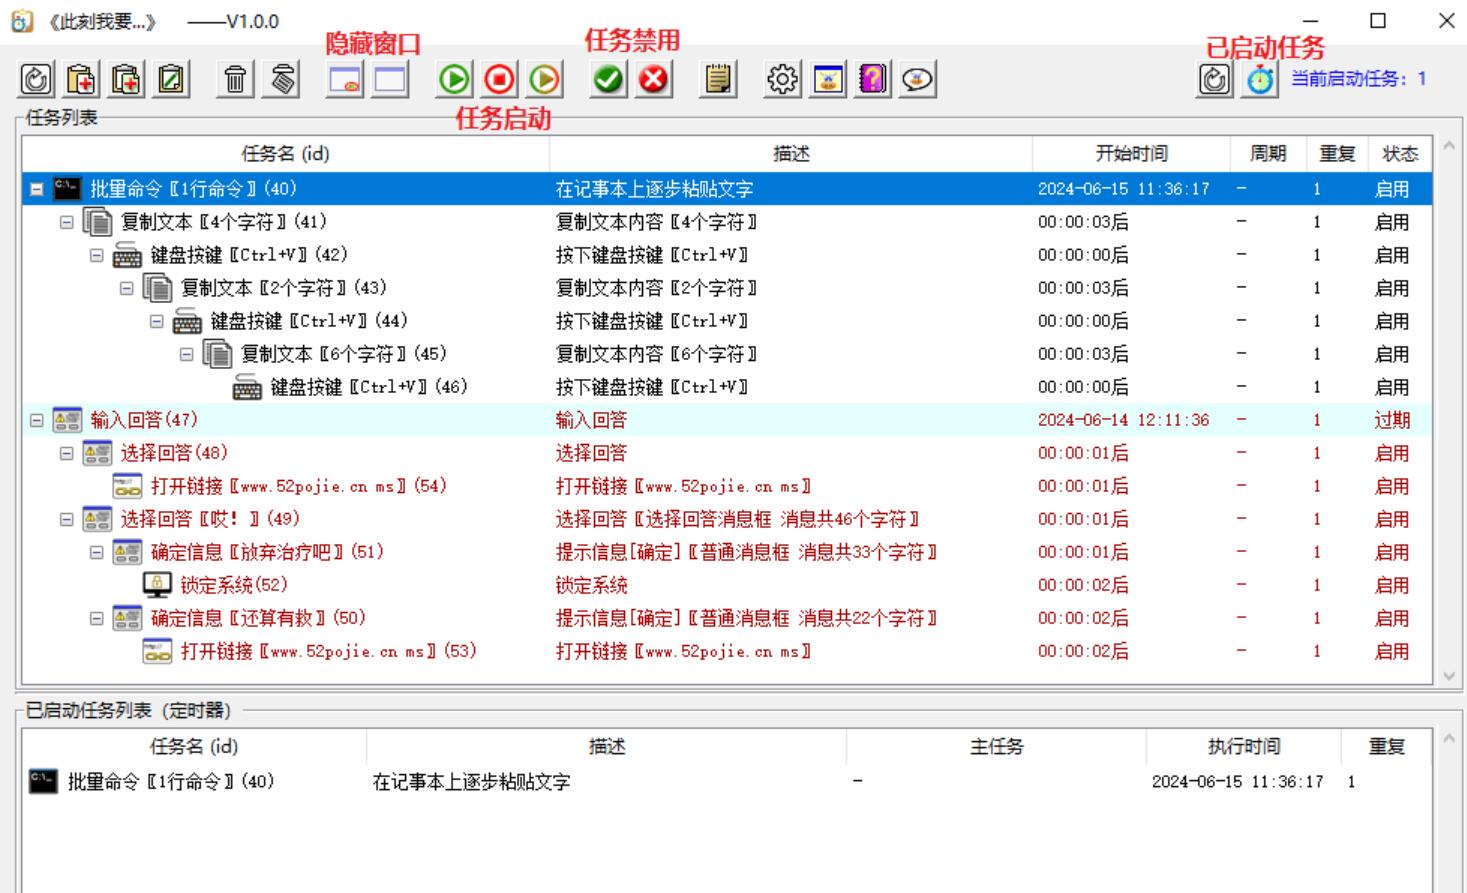Sort by the 任务名 (id) column header
This screenshot has width=1467, height=893.
coord(286,153)
